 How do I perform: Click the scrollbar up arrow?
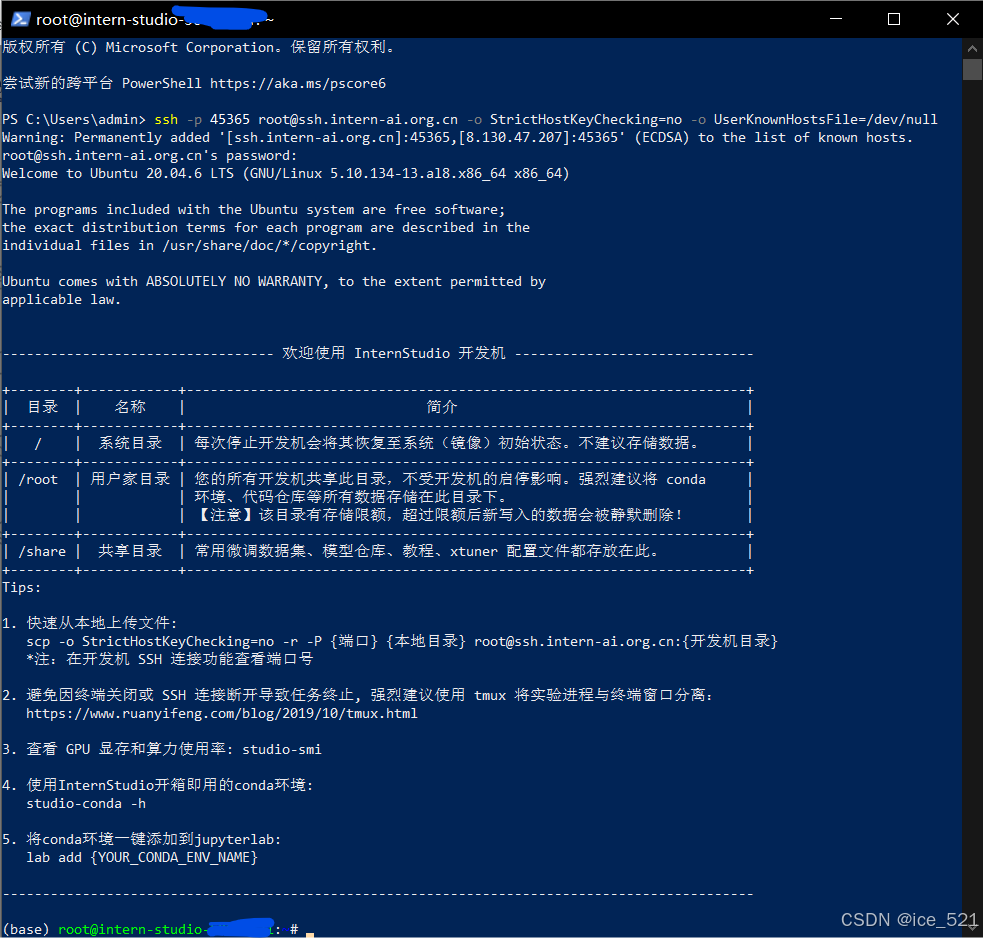pyautogui.click(x=972, y=48)
